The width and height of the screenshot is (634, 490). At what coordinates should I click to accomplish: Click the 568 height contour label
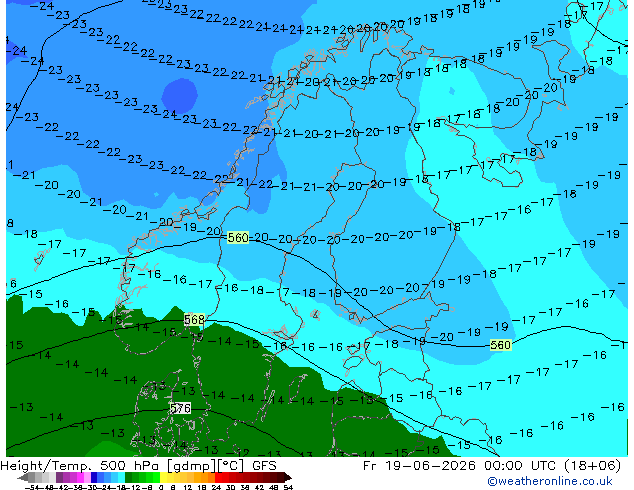194,320
